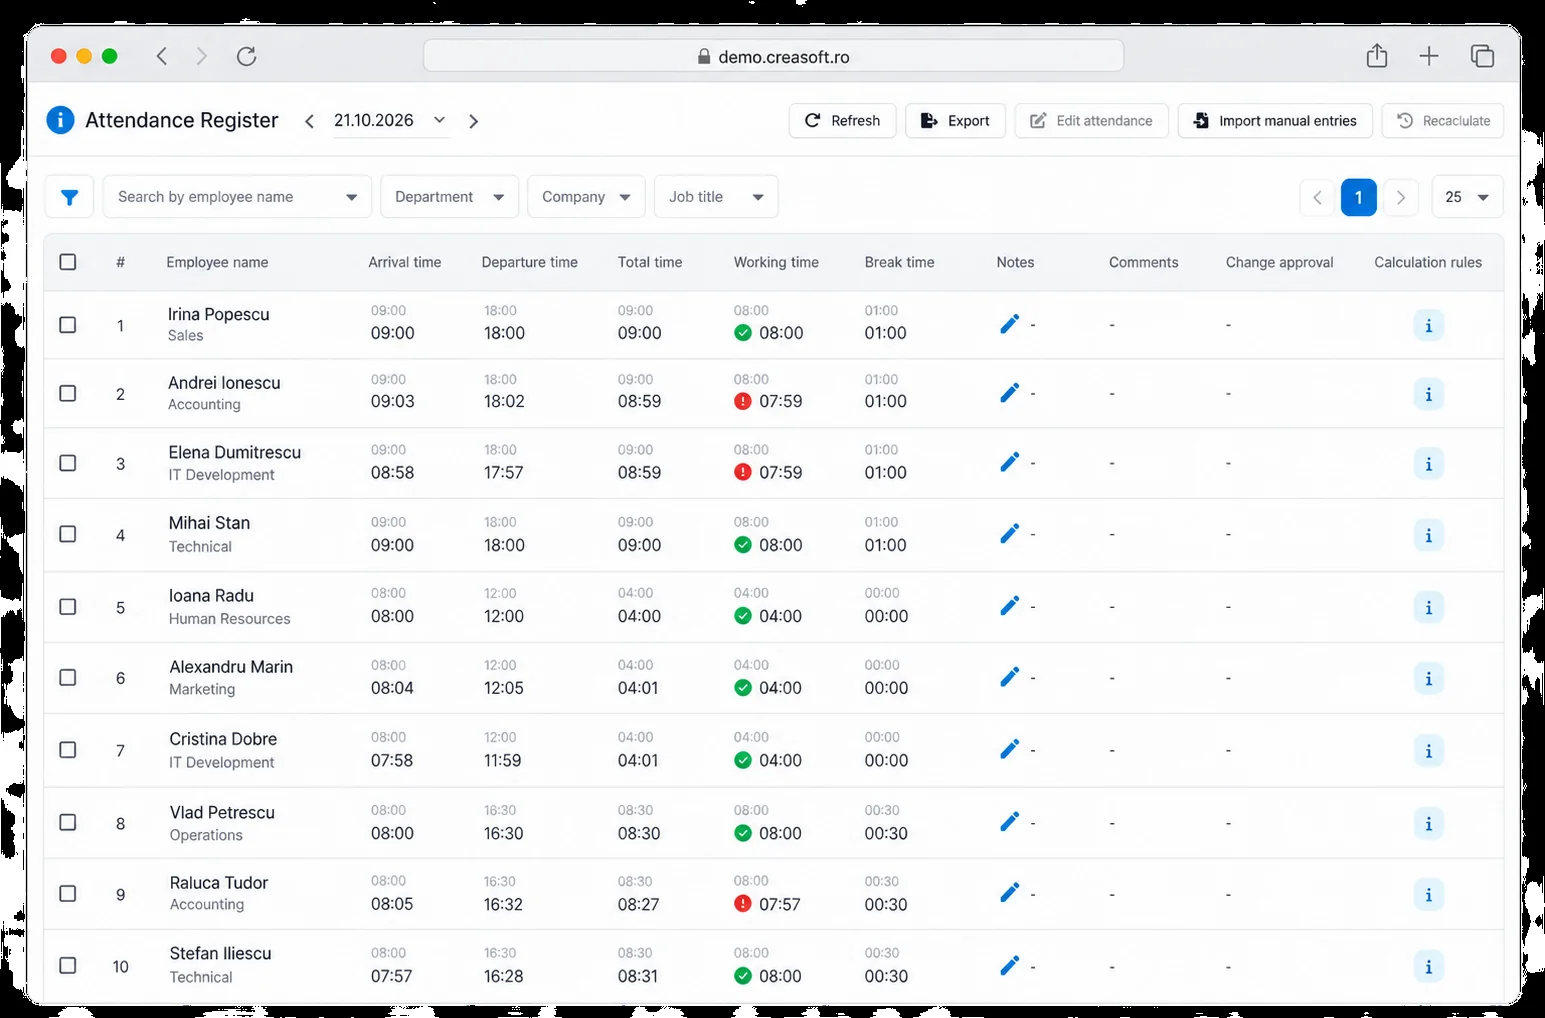
Task: Show browser tab overview icon
Action: [1482, 56]
